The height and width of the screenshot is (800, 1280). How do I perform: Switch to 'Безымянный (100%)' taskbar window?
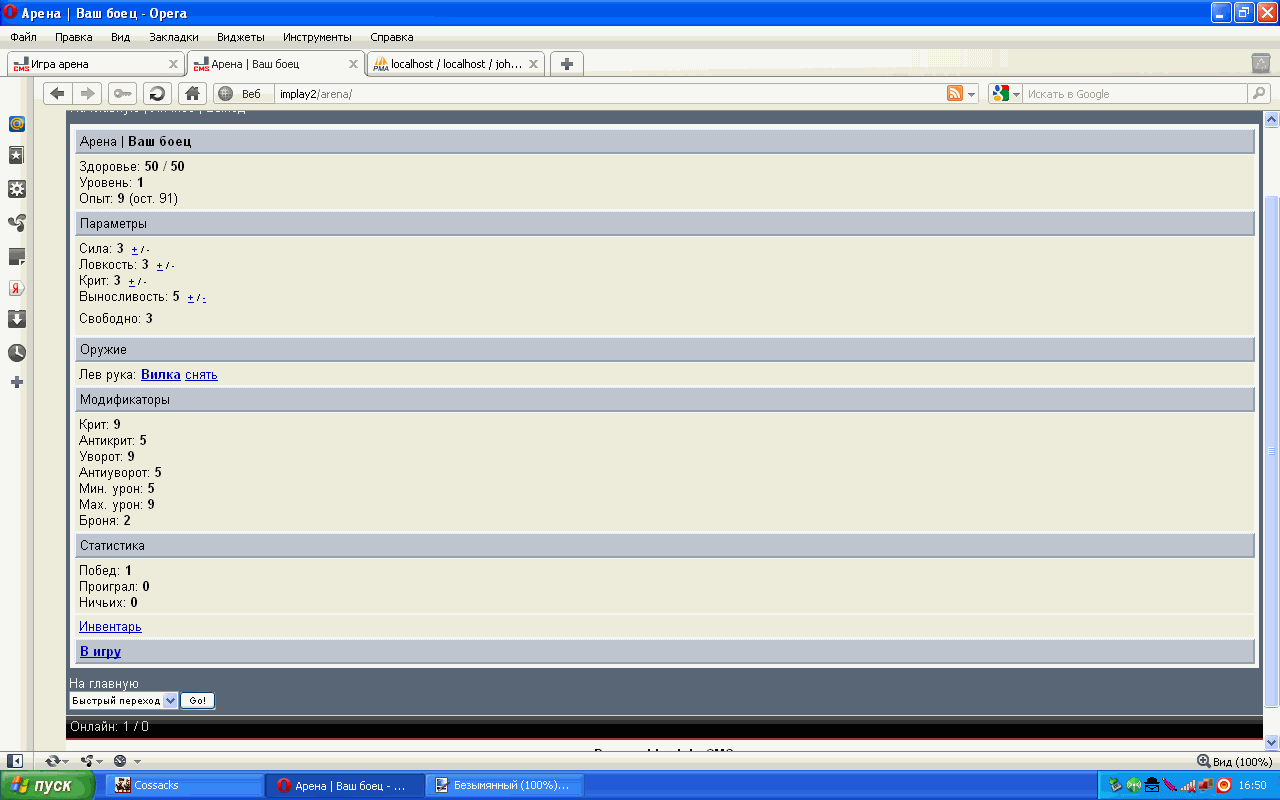[x=505, y=786]
